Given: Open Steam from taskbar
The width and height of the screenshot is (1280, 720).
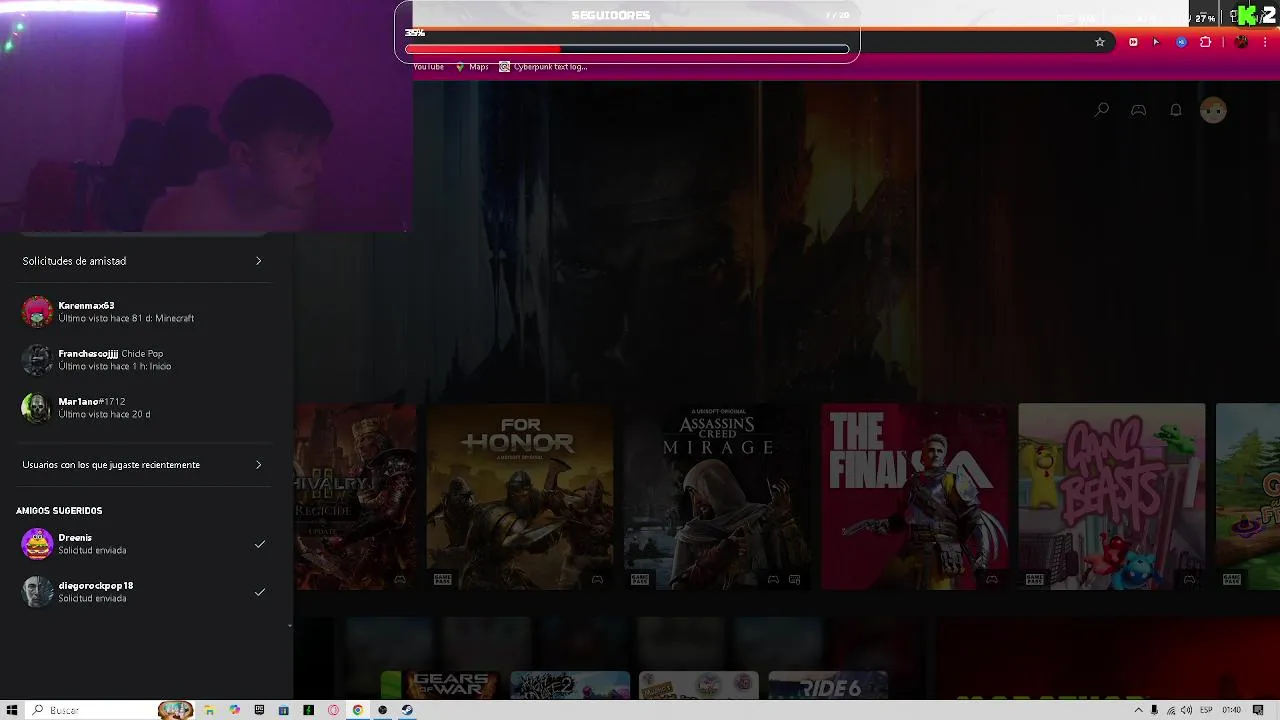Looking at the screenshot, I should click(x=407, y=710).
